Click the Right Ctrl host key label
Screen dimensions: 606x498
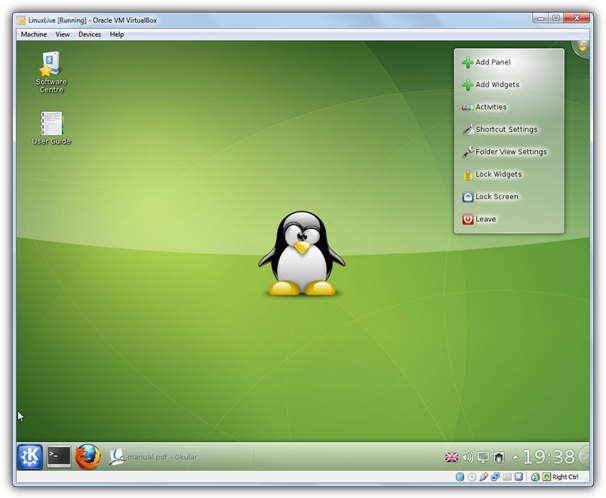[x=565, y=477]
